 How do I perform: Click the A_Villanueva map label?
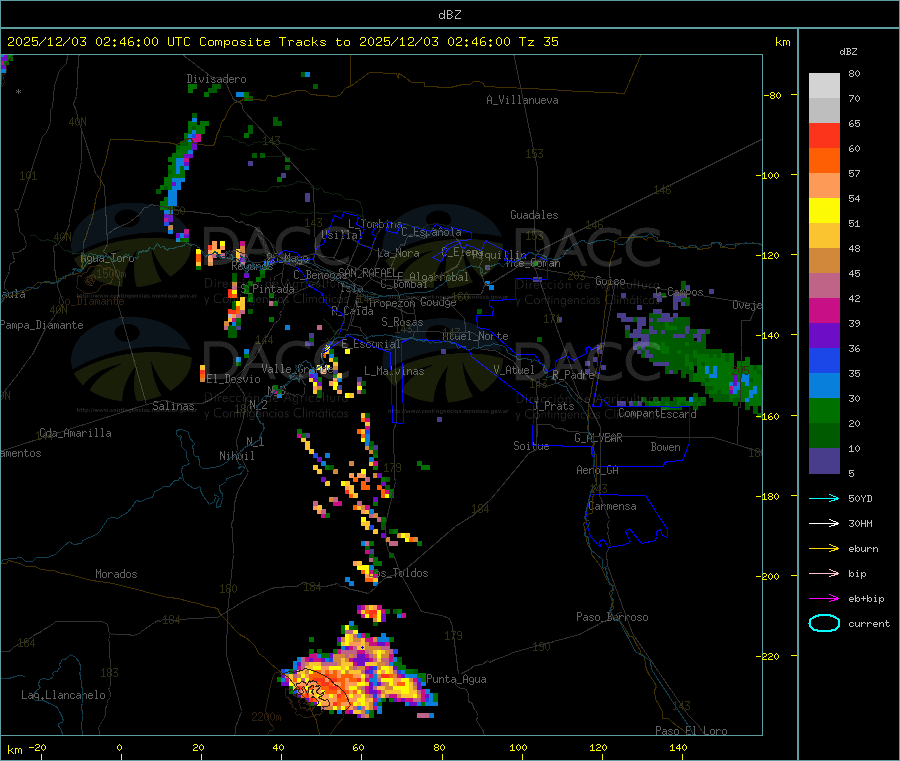pos(522,100)
